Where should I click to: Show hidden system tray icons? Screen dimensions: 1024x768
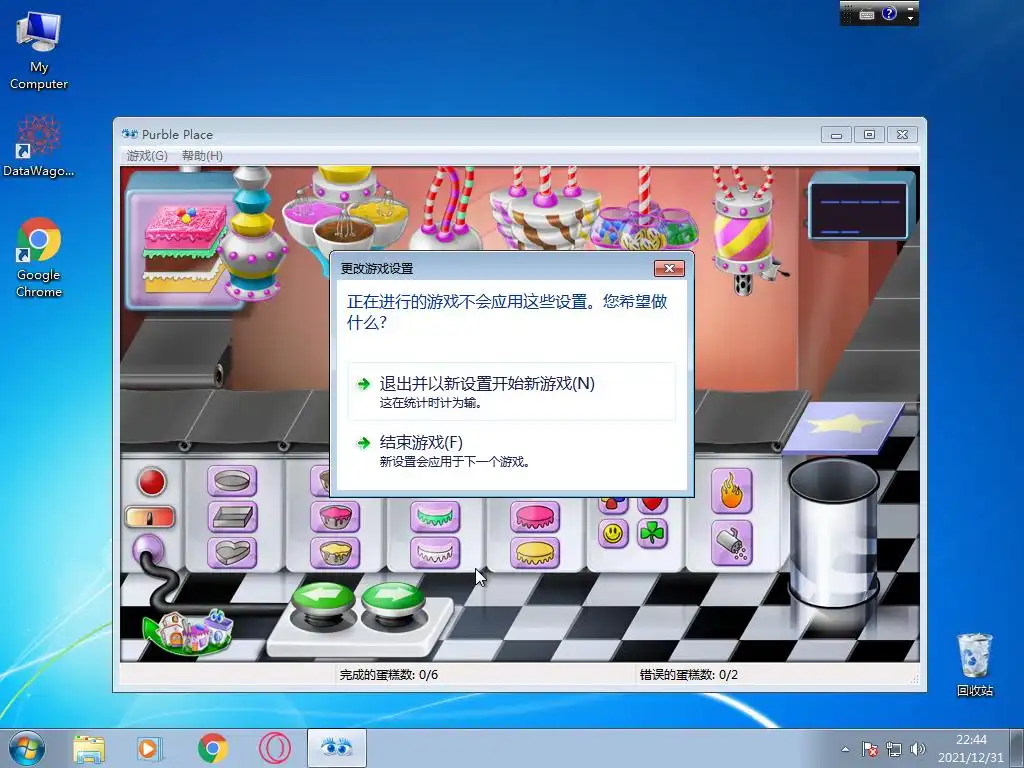tap(845, 750)
